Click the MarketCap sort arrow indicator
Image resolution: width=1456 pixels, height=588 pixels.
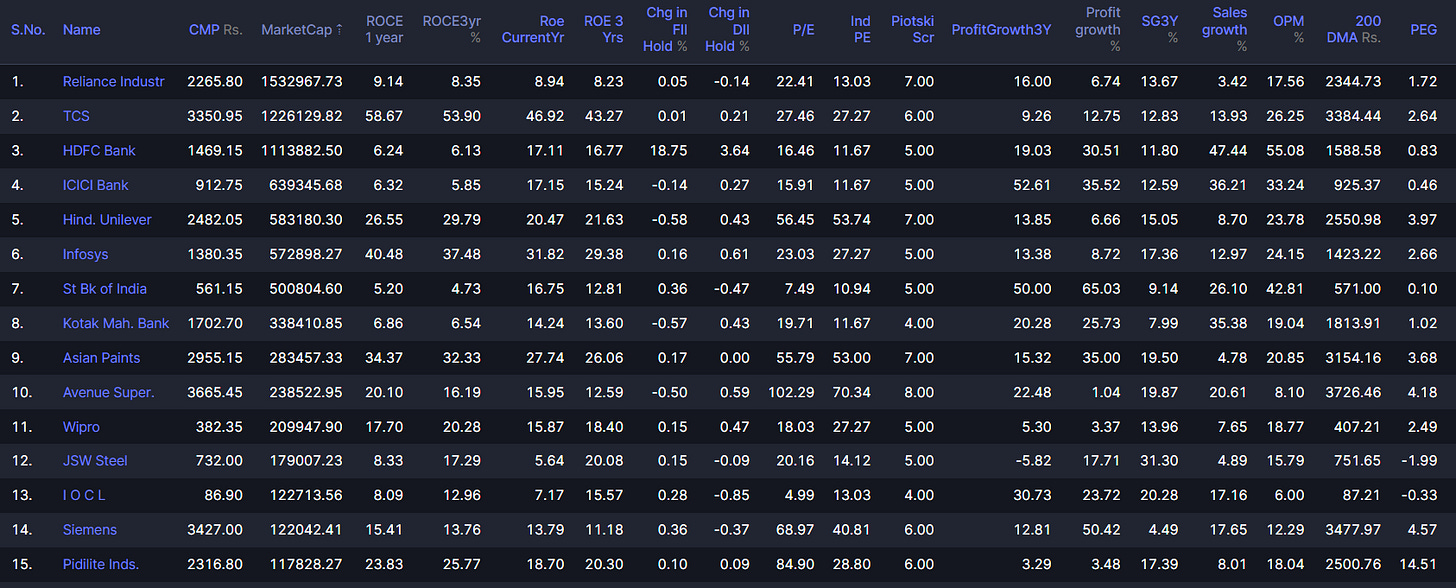(338, 30)
